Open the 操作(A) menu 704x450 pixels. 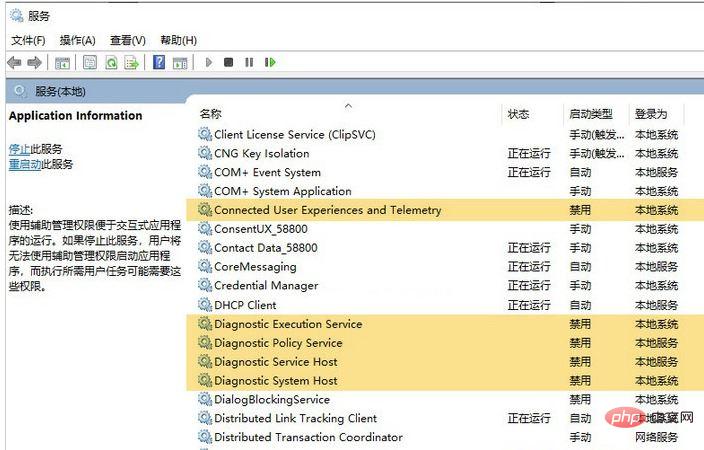78,40
